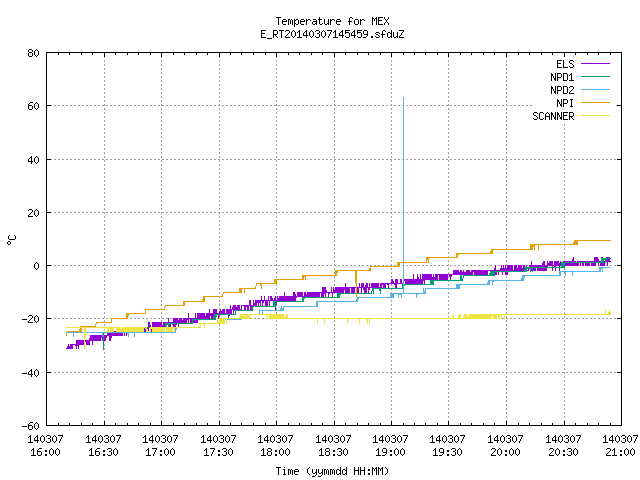The width and height of the screenshot is (640, 480).
Task: Click the orange NPI downward dip near 18:40
Action: [x=356, y=283]
